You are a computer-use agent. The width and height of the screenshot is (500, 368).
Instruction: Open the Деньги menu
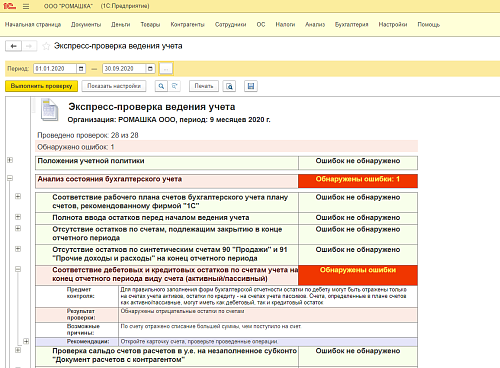coord(121,24)
